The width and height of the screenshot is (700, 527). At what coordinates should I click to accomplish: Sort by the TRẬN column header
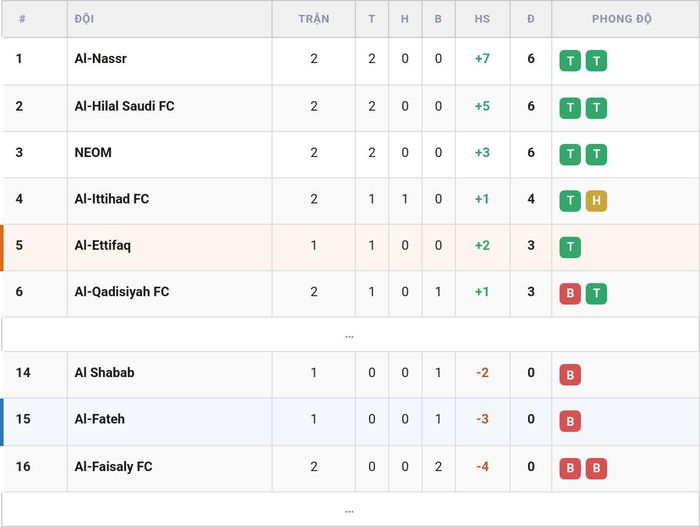[314, 19]
